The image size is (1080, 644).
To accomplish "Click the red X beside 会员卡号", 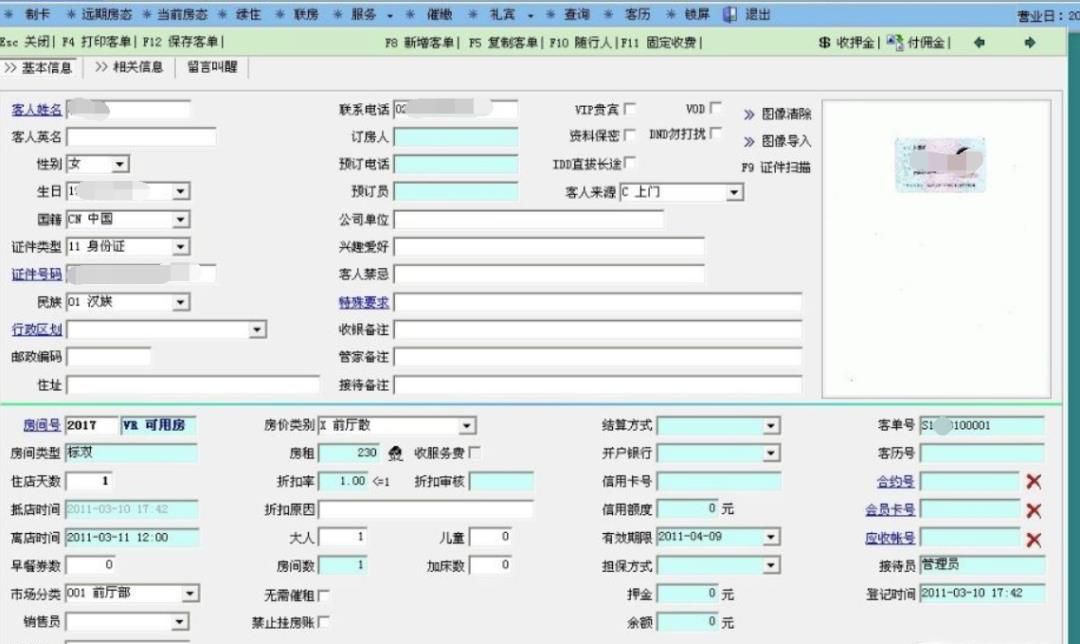I will tap(1034, 510).
